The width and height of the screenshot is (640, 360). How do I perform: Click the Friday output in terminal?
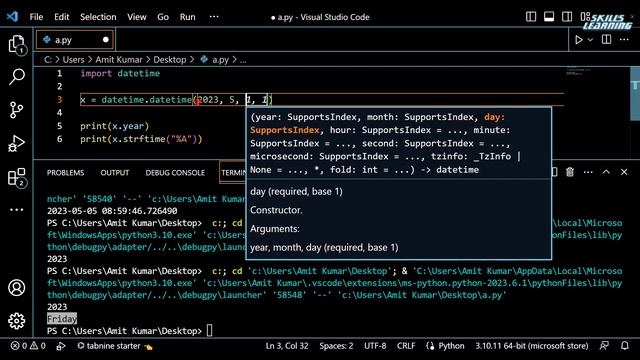(62, 319)
